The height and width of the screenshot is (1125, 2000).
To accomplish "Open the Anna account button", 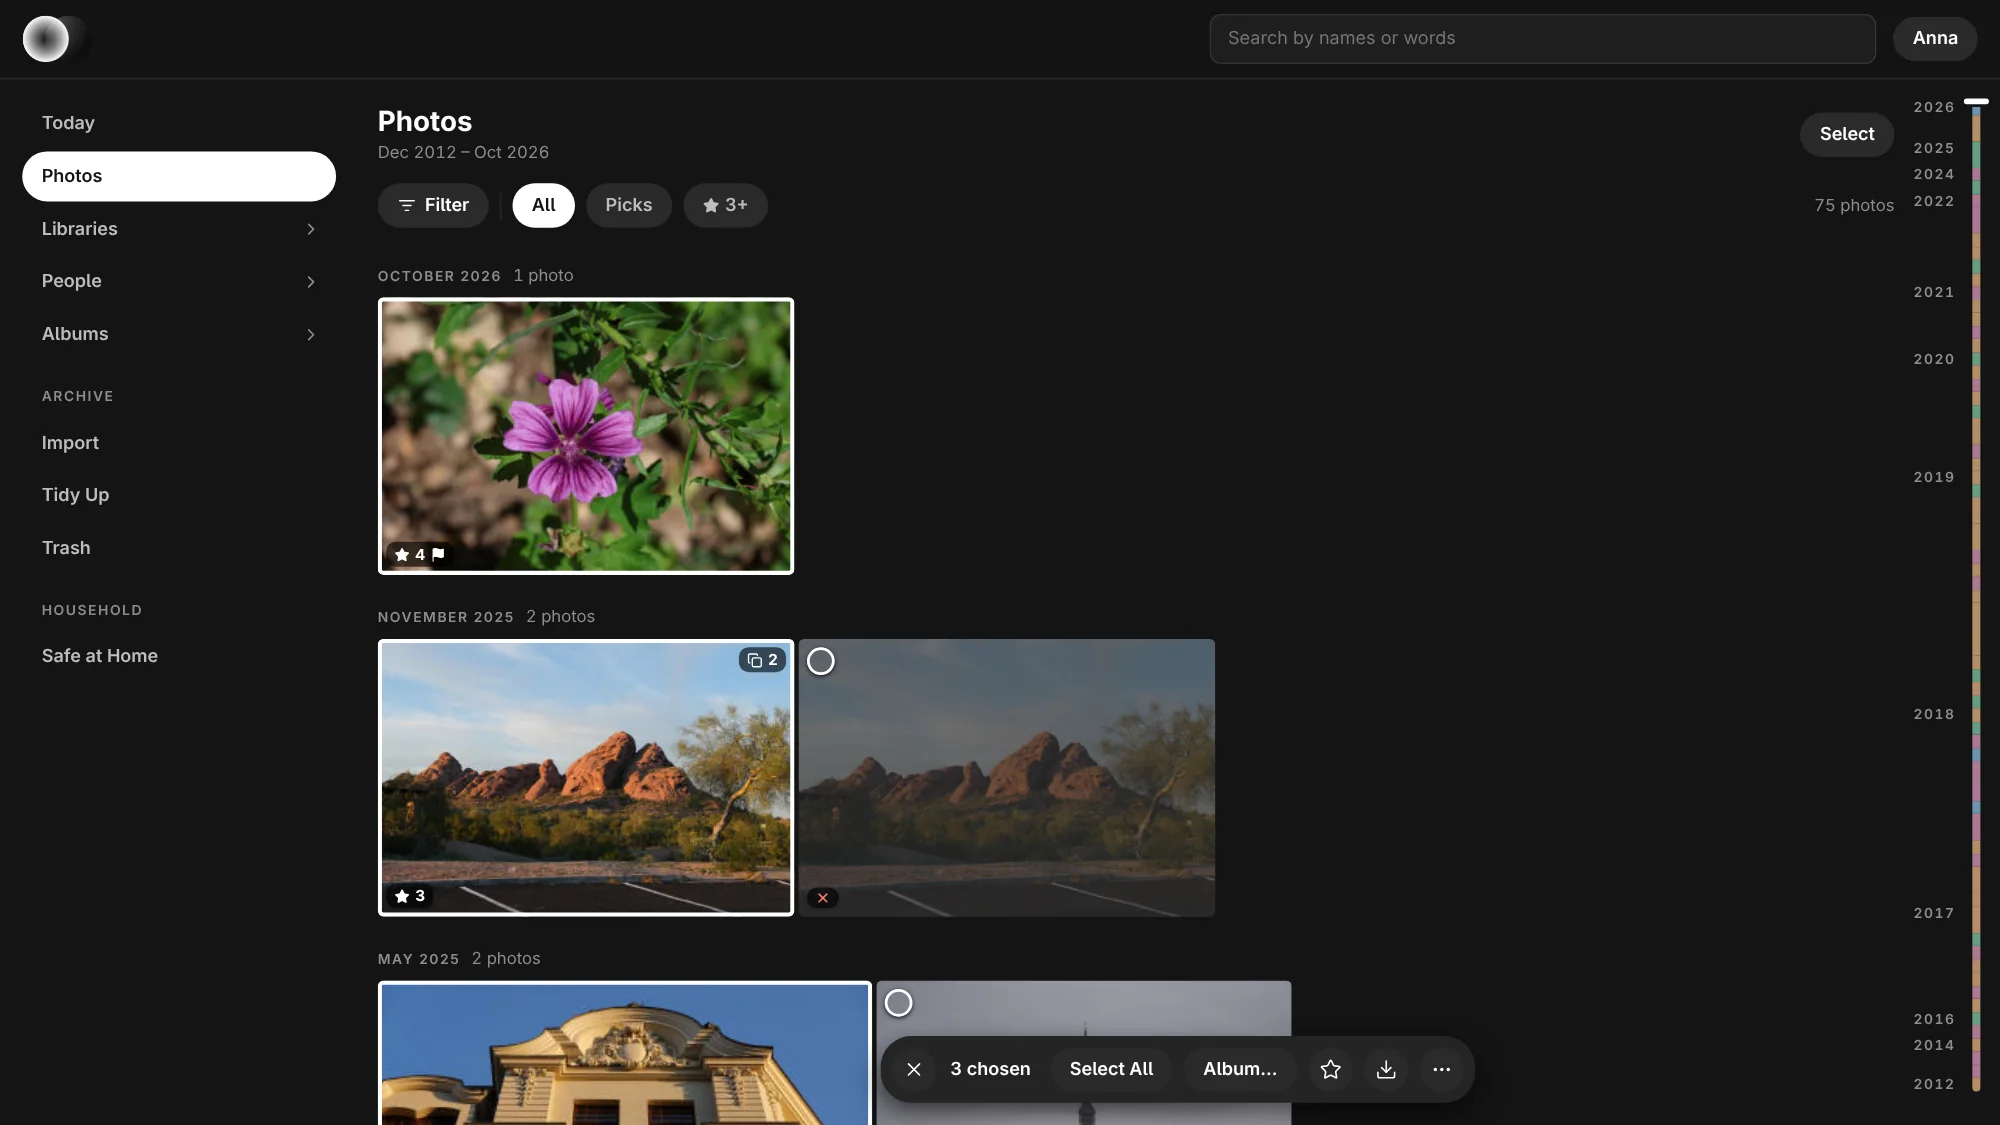I will [1934, 38].
